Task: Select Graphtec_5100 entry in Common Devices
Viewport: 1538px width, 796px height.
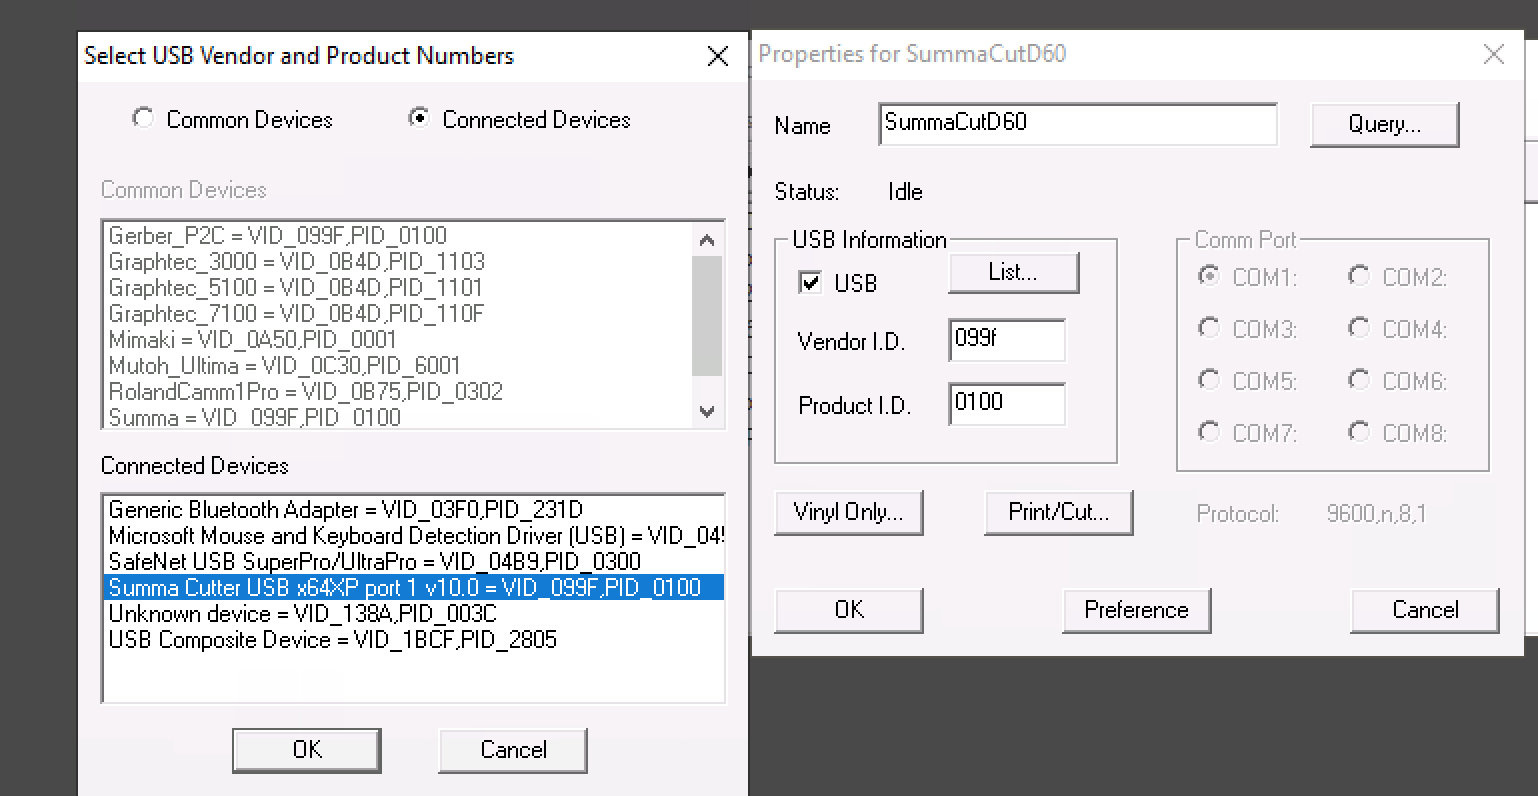Action: (x=398, y=288)
